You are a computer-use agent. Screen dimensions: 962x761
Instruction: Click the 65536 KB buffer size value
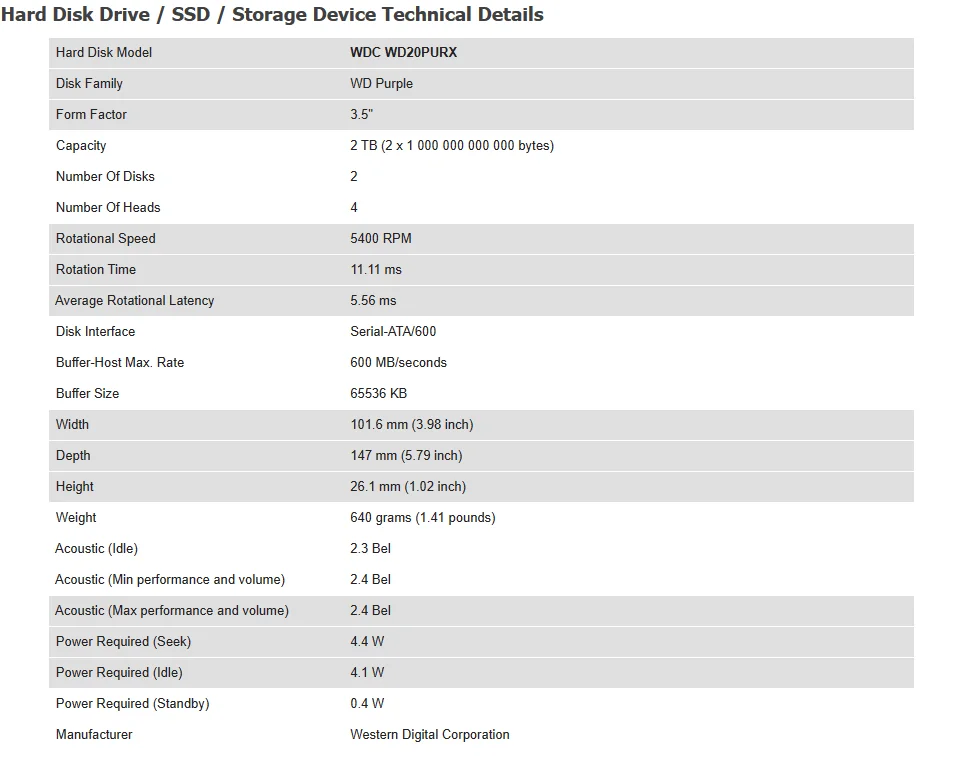click(x=378, y=393)
